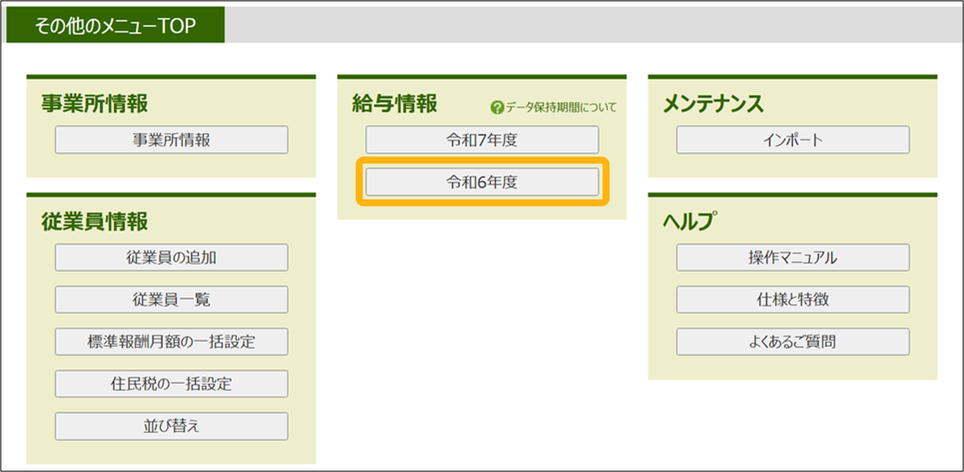Click the インポート button

tap(792, 140)
